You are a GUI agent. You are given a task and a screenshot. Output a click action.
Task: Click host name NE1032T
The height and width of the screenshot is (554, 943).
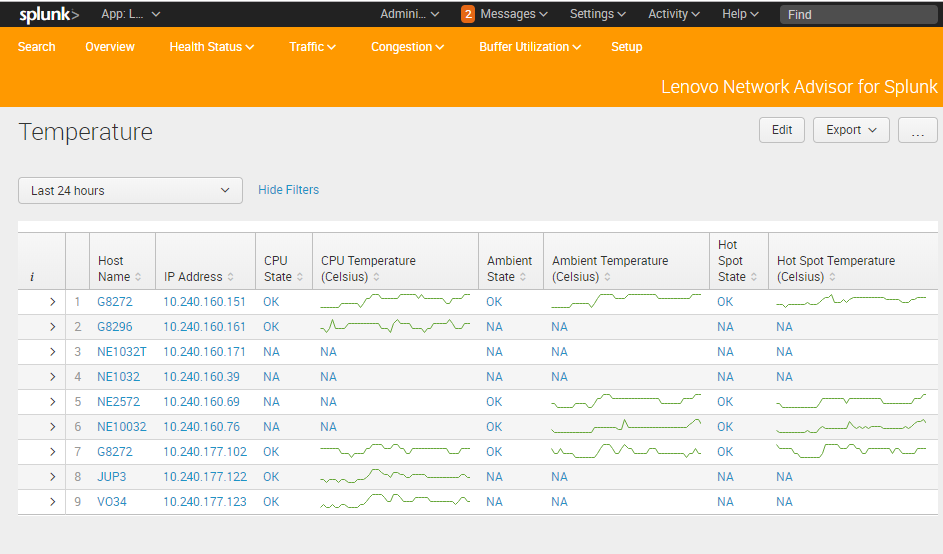pyautogui.click(x=121, y=352)
